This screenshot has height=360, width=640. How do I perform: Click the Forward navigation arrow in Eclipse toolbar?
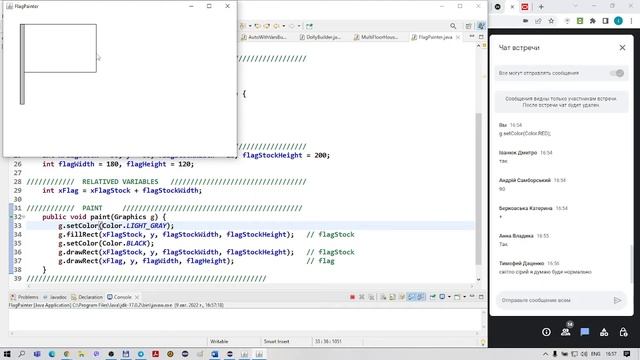pos(291,26)
